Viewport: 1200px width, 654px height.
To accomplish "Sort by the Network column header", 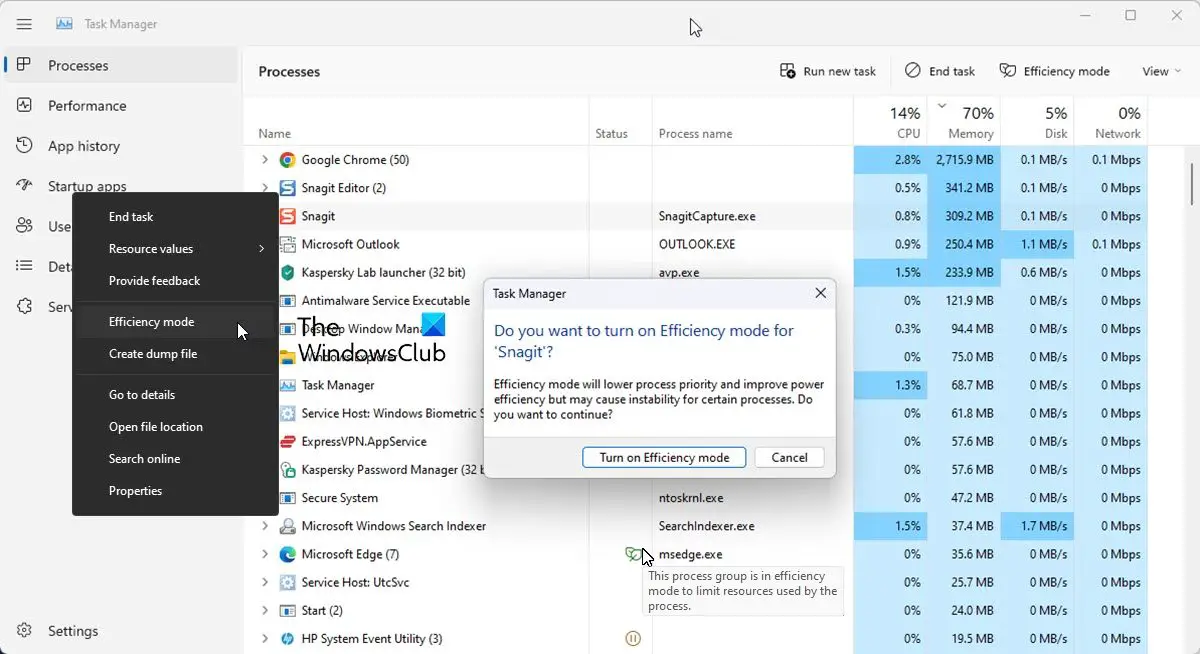I will (x=1110, y=122).
